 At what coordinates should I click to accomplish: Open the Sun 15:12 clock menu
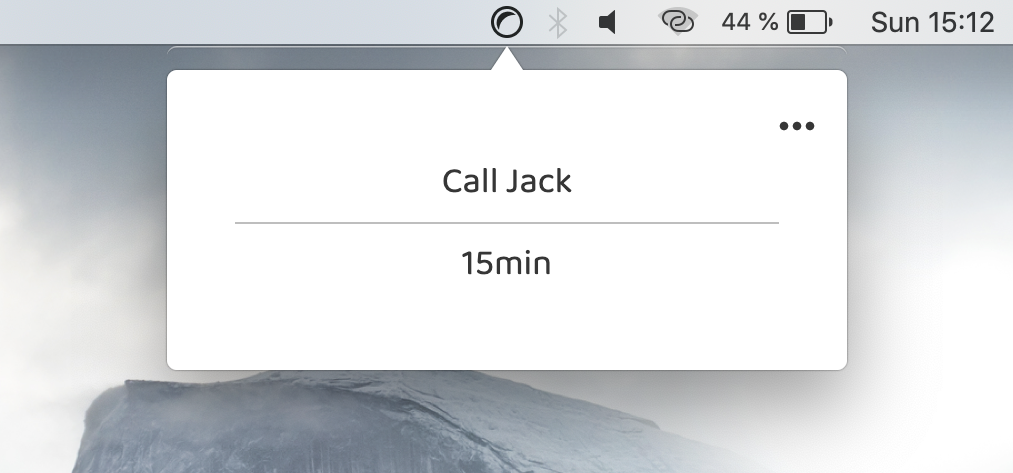[x=932, y=23]
